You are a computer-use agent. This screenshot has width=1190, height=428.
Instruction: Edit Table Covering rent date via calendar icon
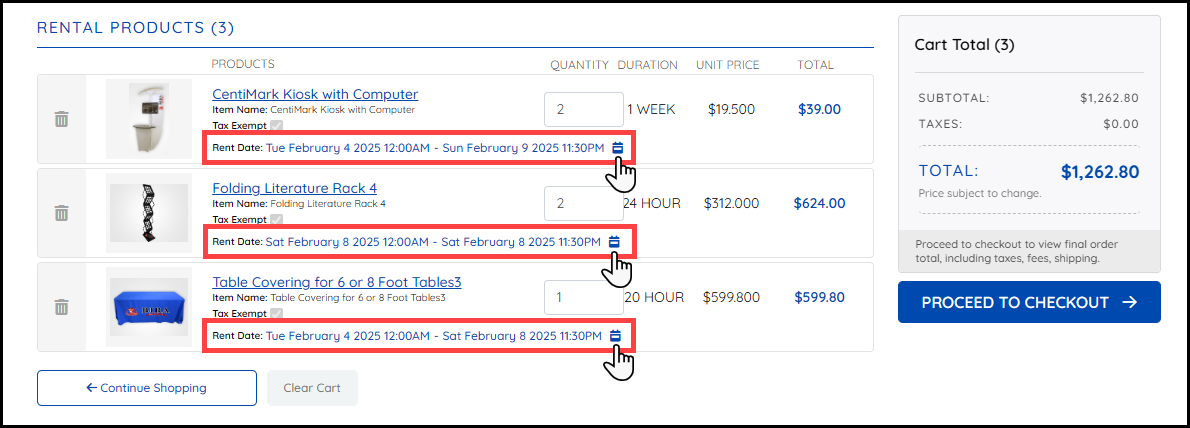point(615,336)
